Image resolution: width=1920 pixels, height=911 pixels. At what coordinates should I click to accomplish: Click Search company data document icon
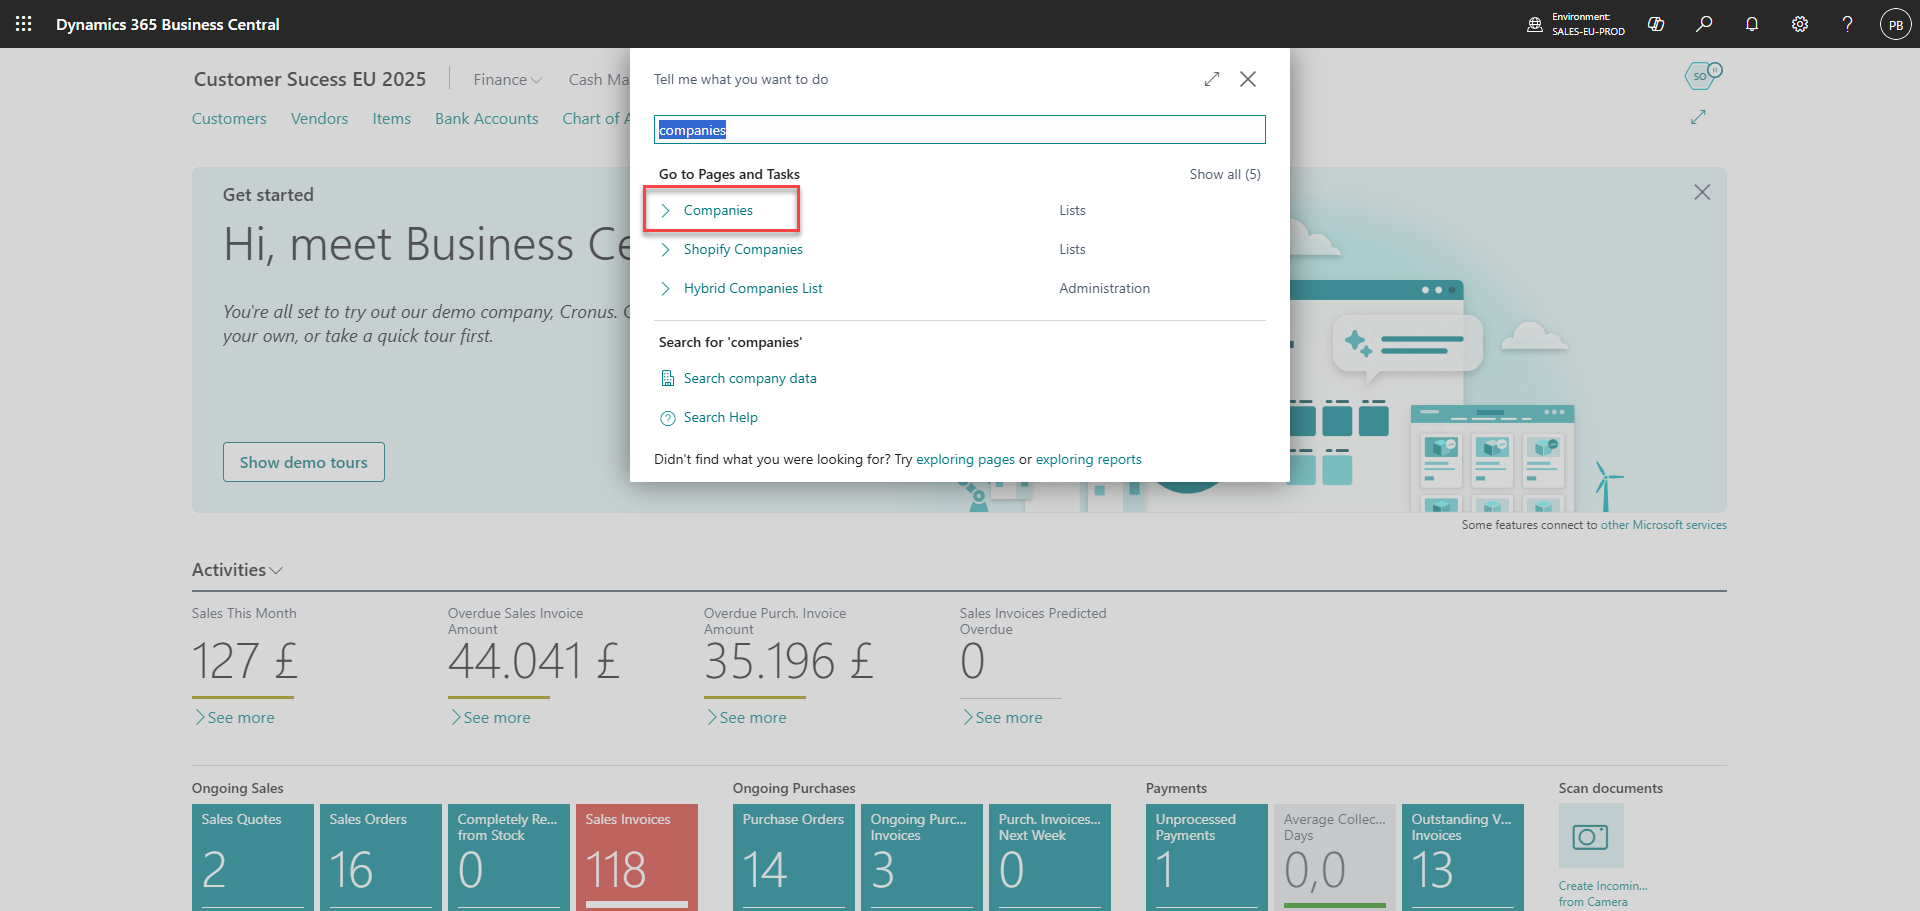[x=667, y=378]
